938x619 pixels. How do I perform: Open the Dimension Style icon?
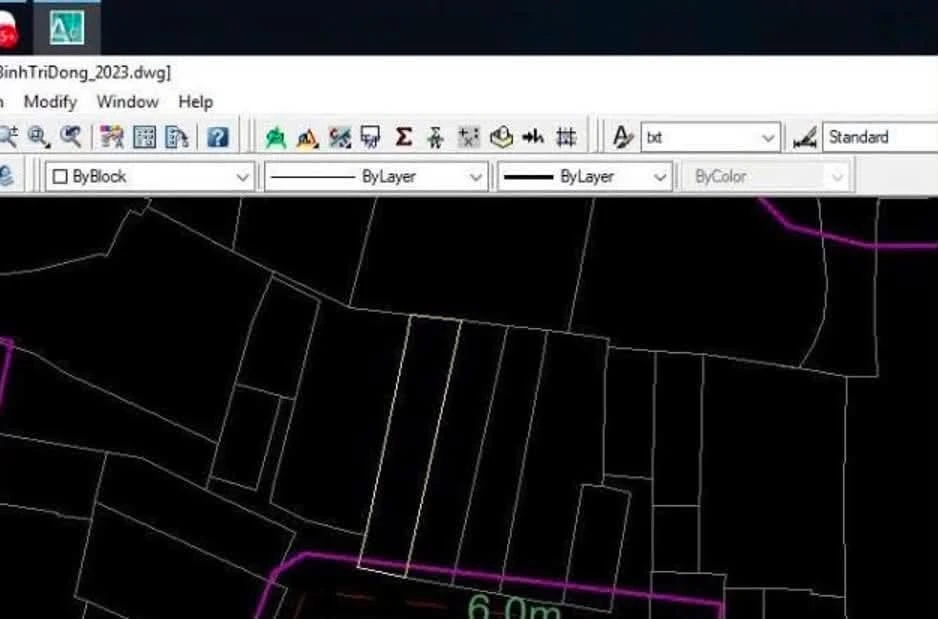click(805, 138)
